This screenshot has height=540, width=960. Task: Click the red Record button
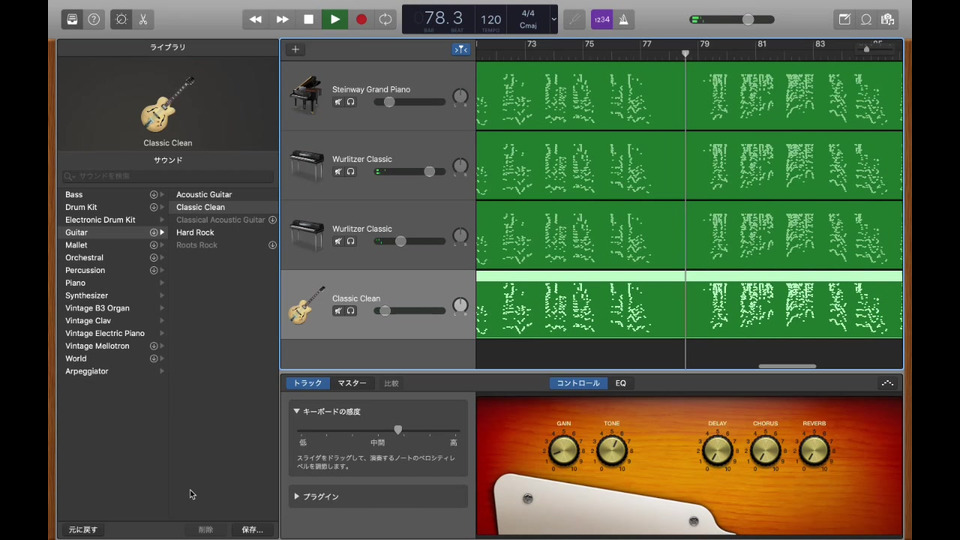361,19
